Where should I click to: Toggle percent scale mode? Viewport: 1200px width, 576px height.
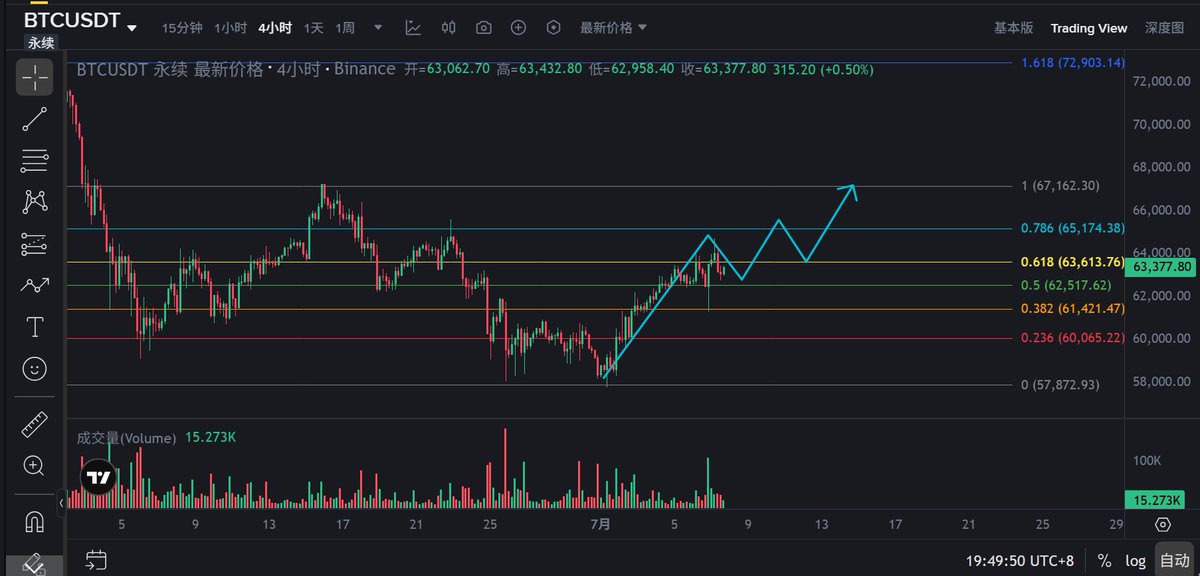[x=1104, y=560]
